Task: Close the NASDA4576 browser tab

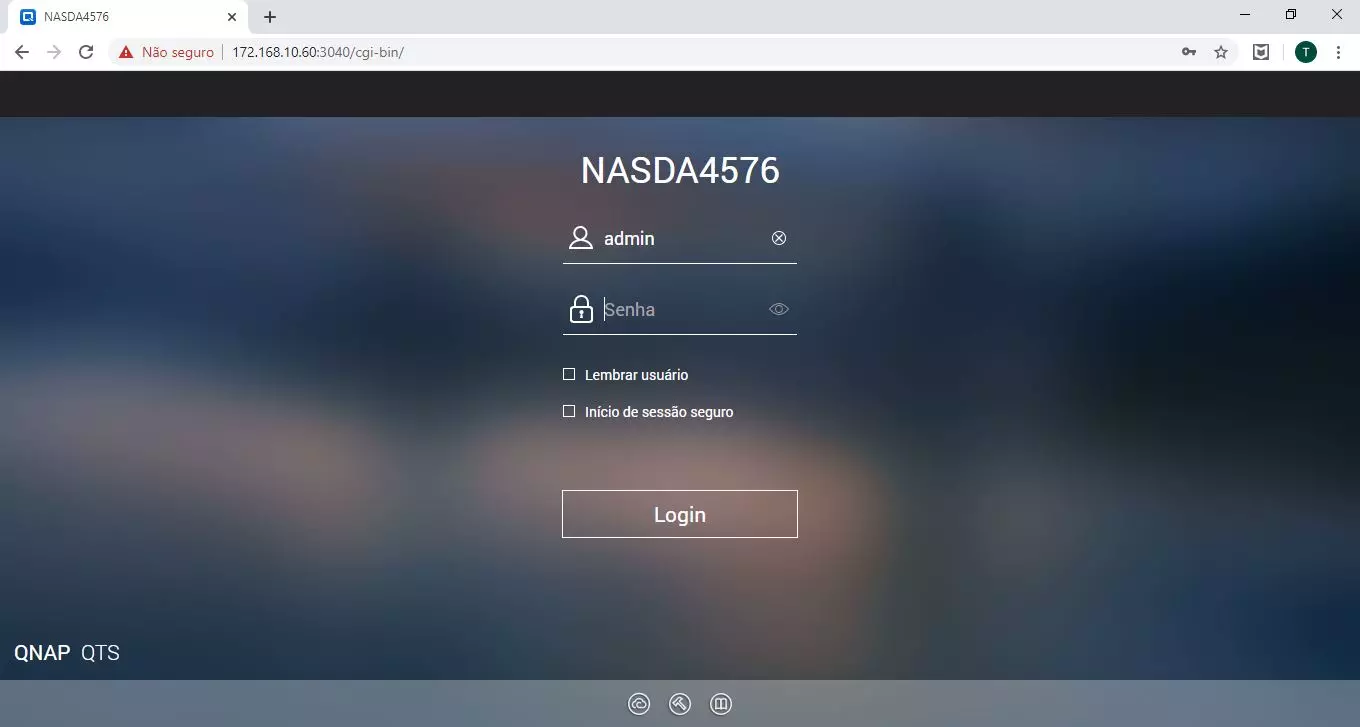Action: coord(231,17)
